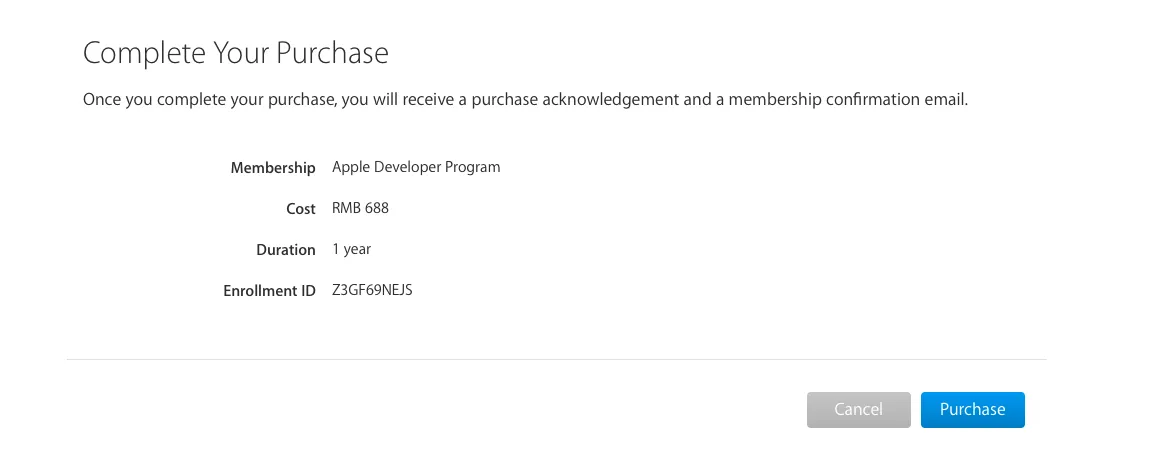Click the Apple Developer Program membership value
1150x452 pixels.
click(x=416, y=167)
